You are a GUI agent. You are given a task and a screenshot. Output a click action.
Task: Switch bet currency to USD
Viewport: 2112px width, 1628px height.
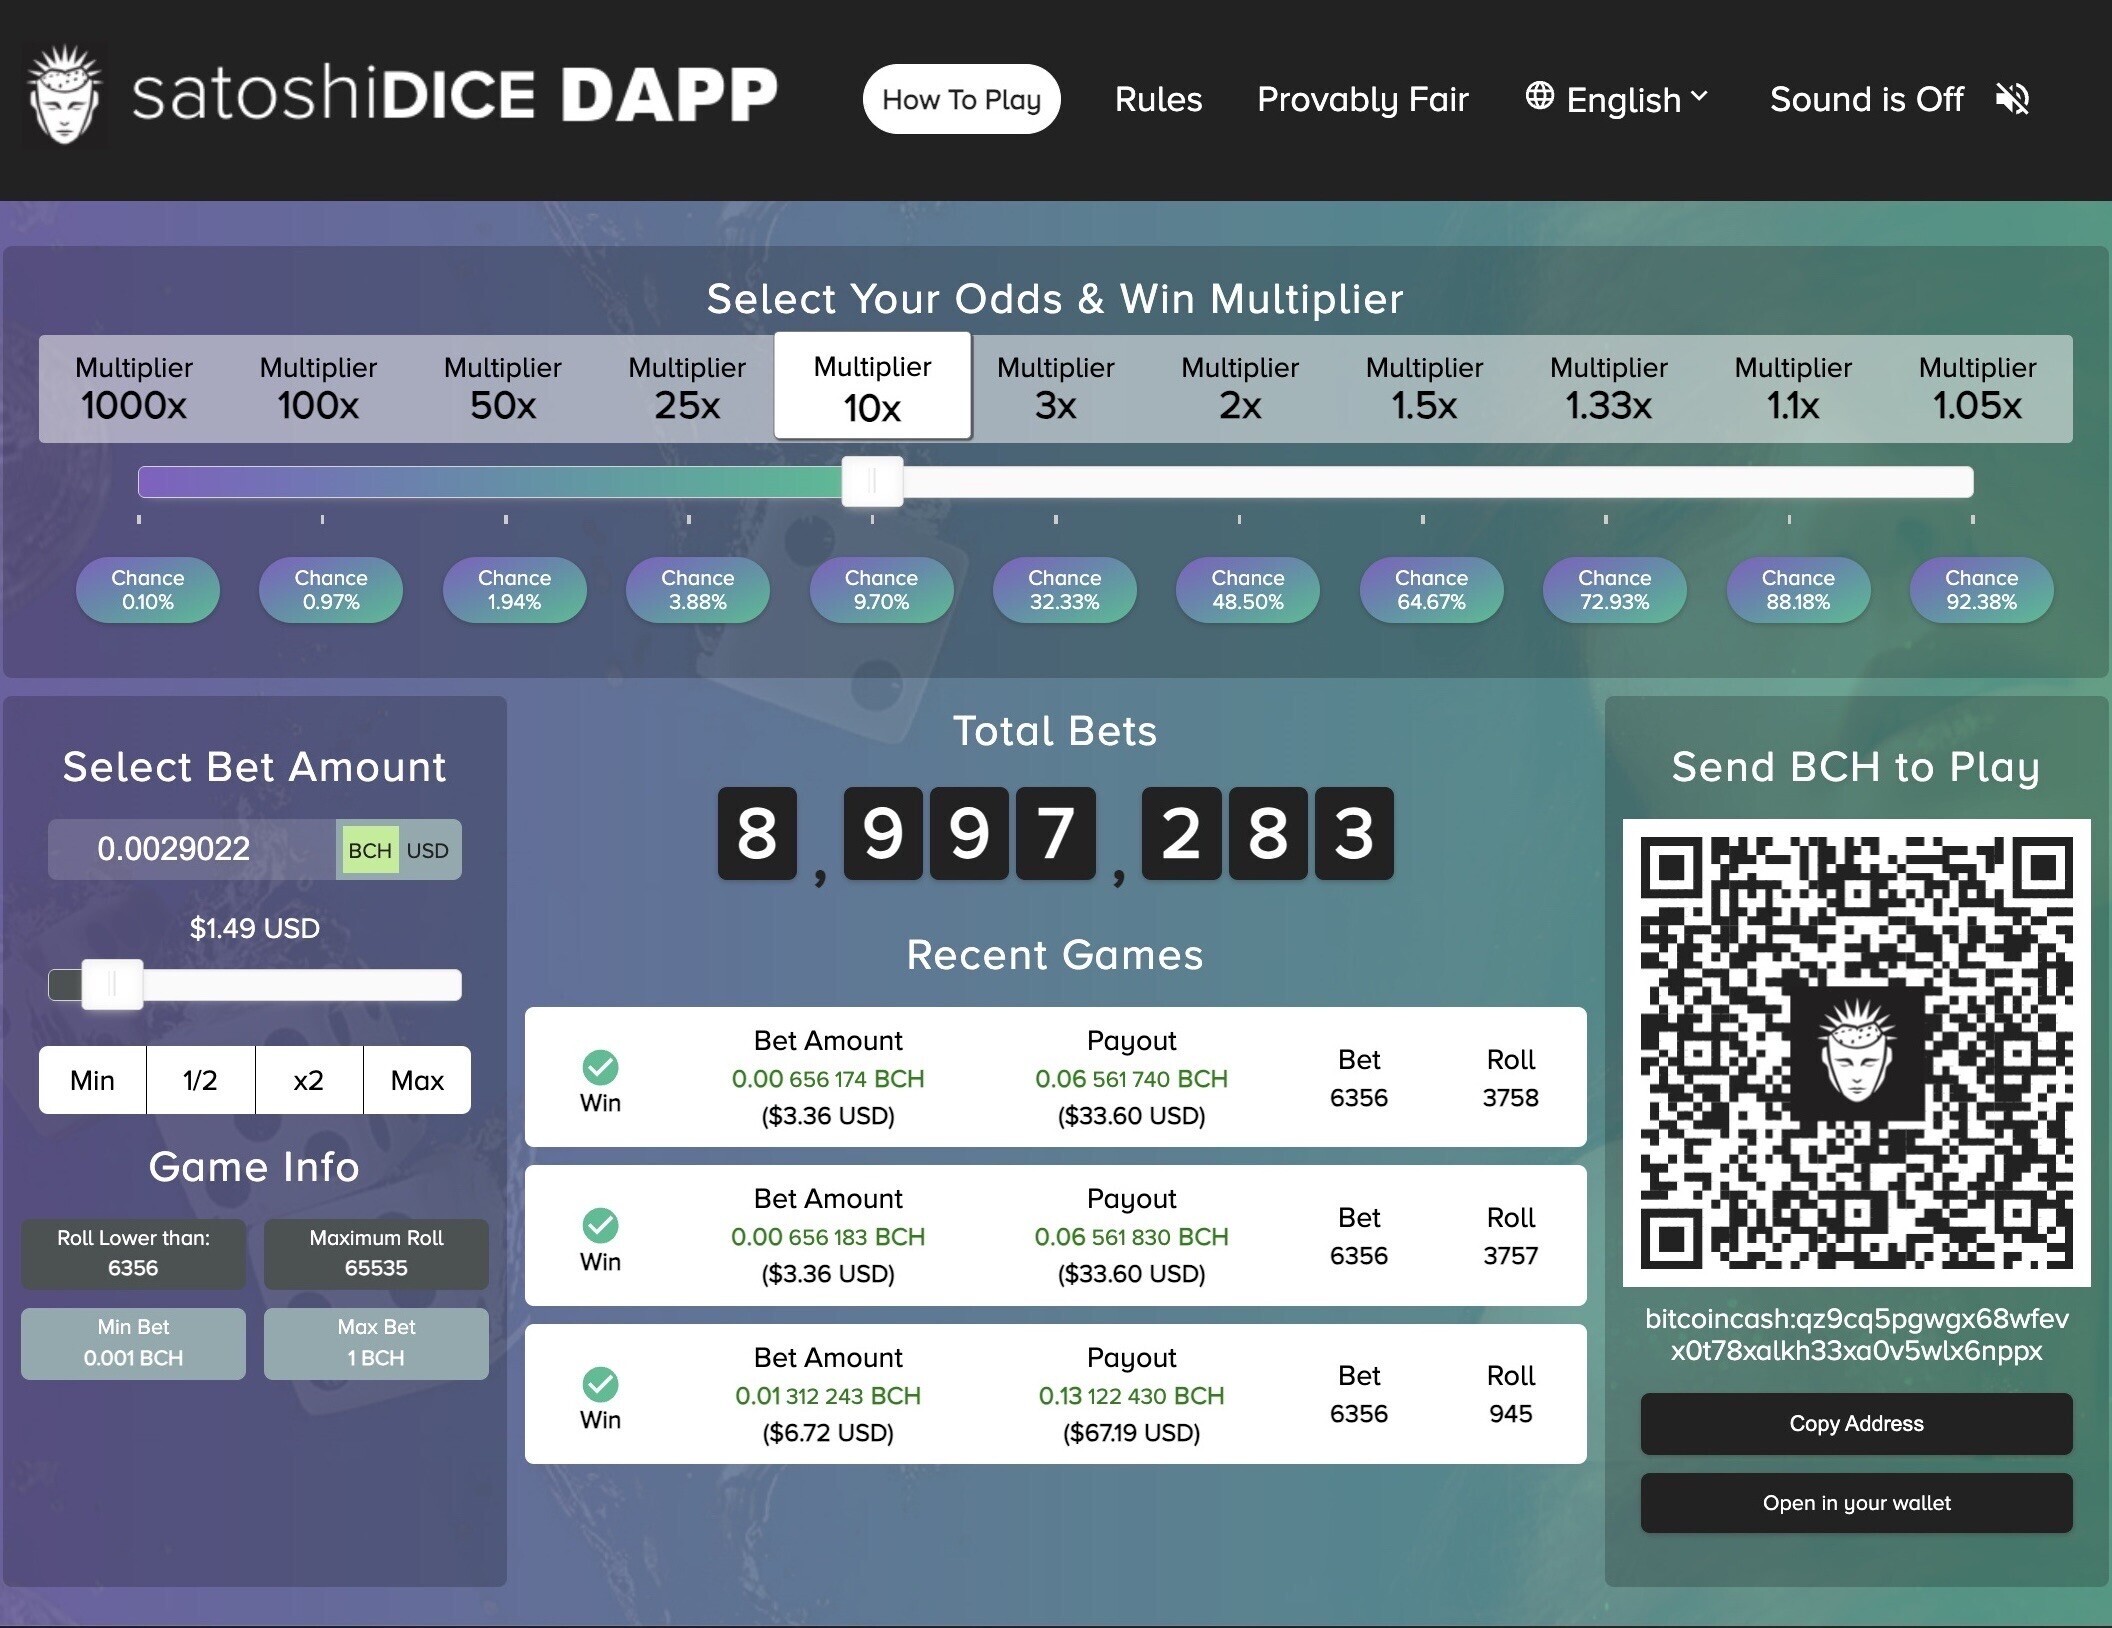pyautogui.click(x=428, y=850)
